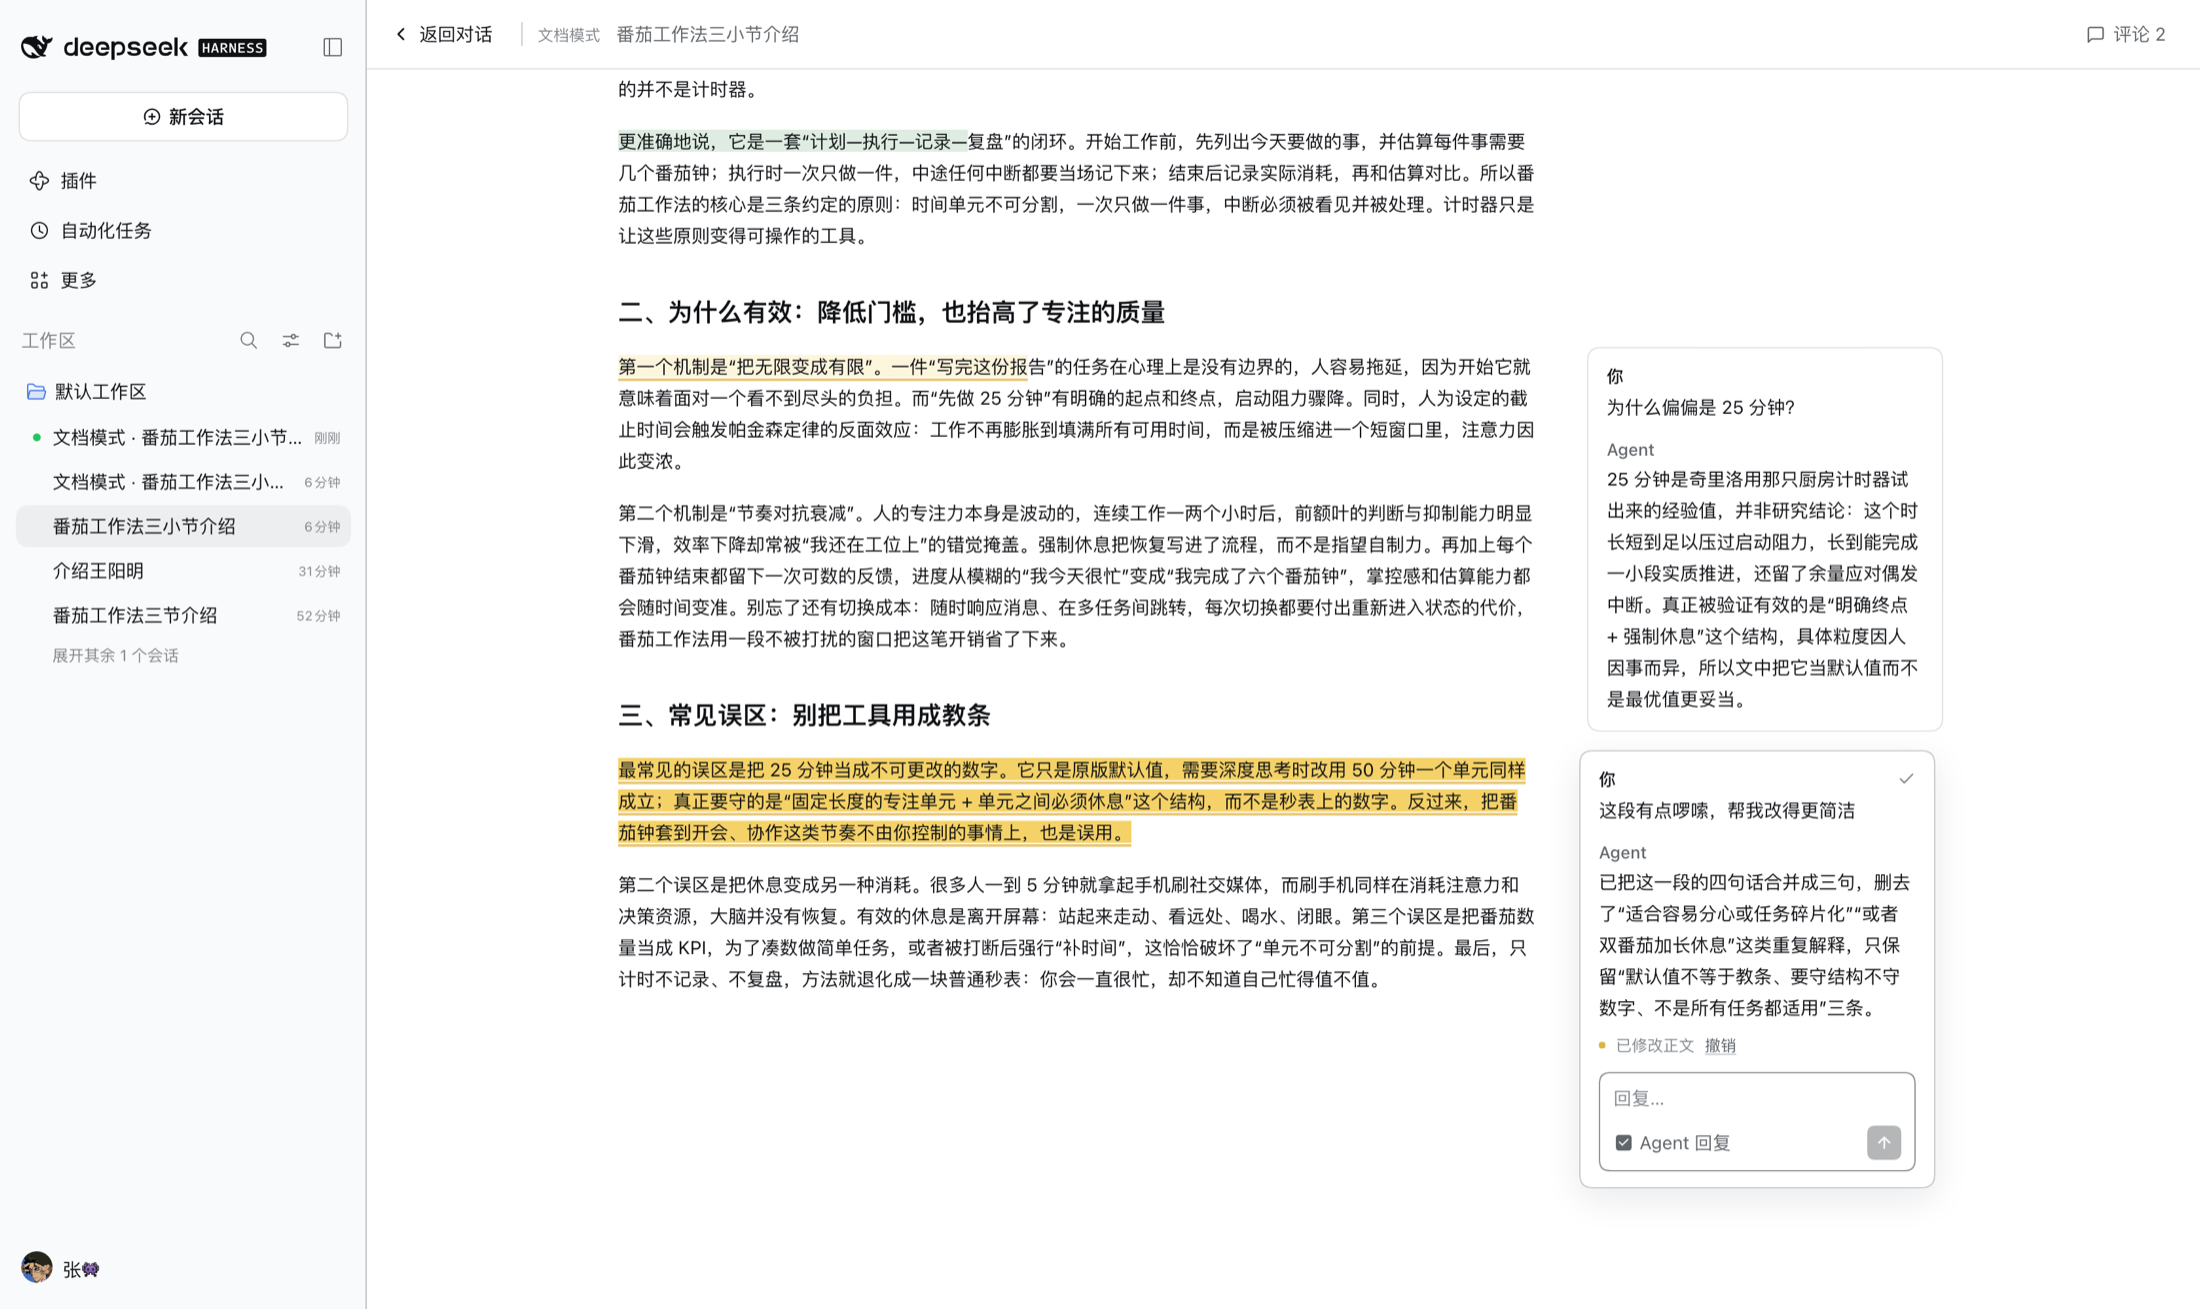
Task: Start a new conversation with 新会话
Action: [x=183, y=117]
